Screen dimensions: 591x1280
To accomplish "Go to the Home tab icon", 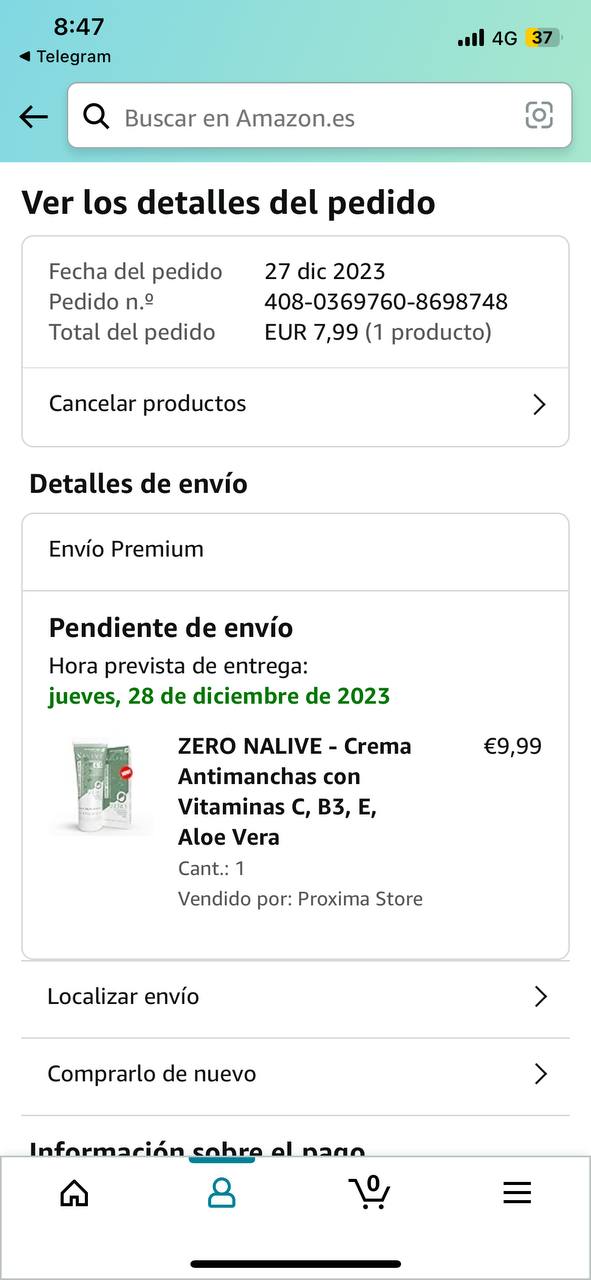I will pyautogui.click(x=74, y=1192).
